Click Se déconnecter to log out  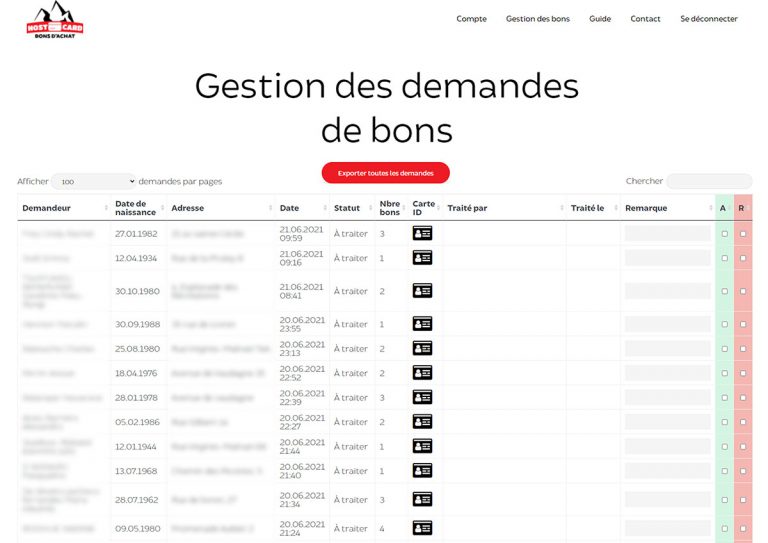point(709,19)
